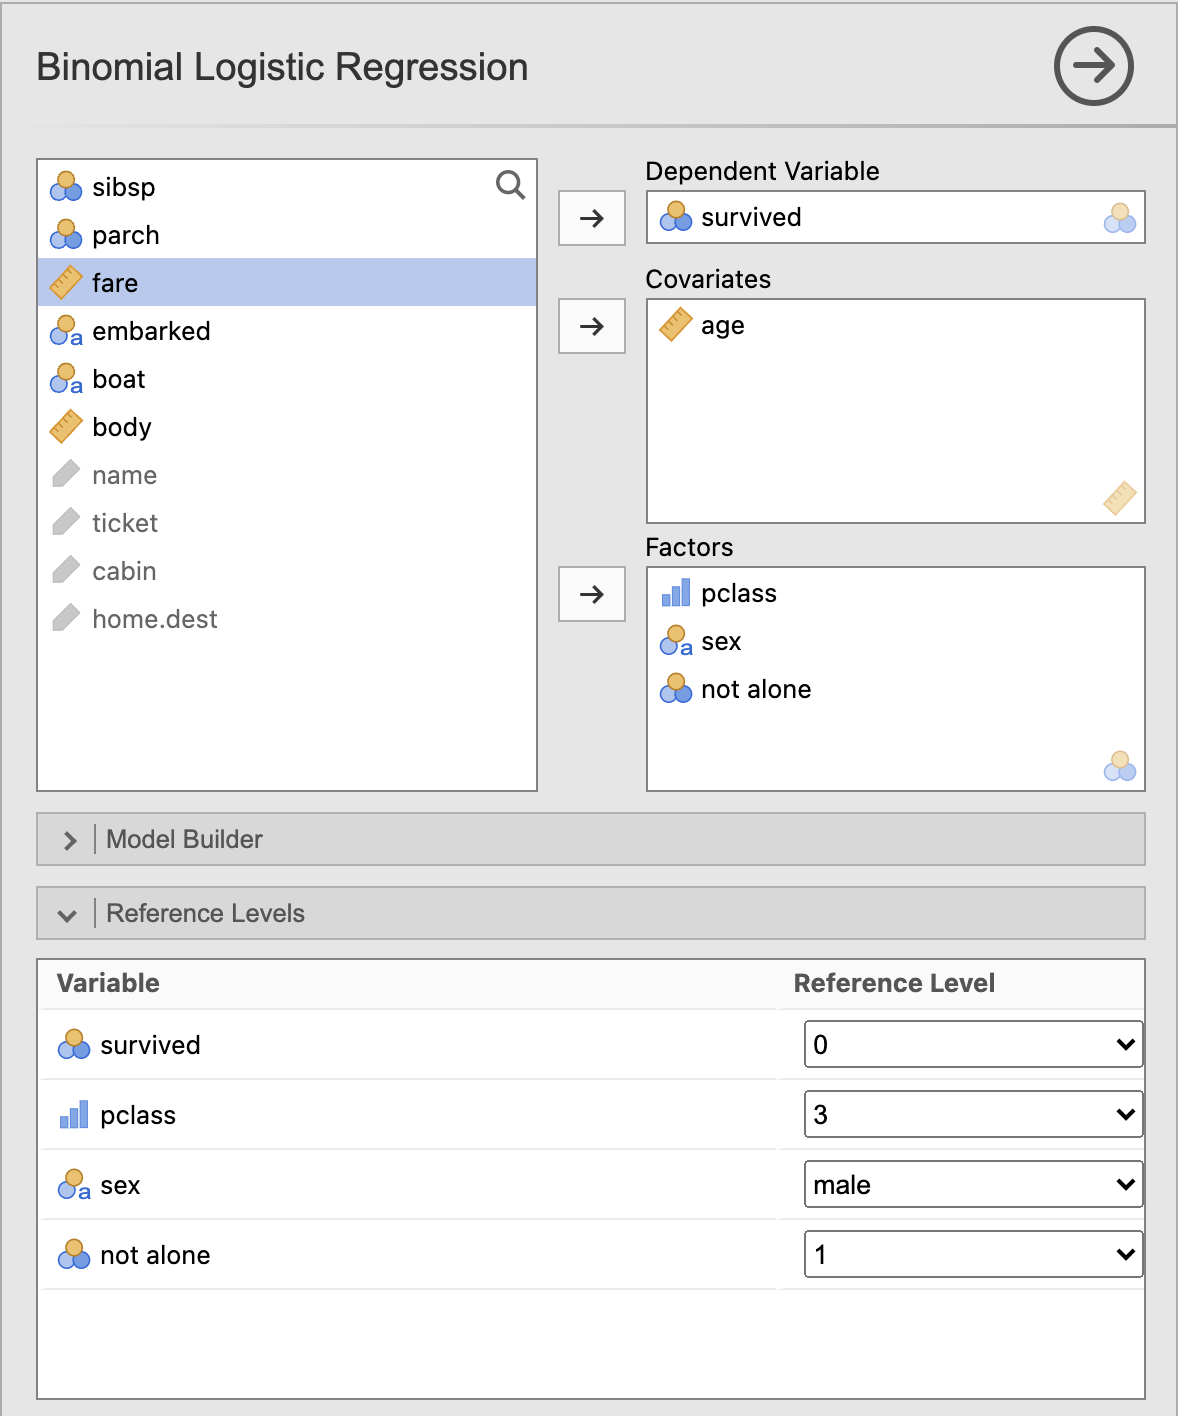Select sibsp variable in the list
The width and height of the screenshot is (1178, 1416).
point(287,187)
